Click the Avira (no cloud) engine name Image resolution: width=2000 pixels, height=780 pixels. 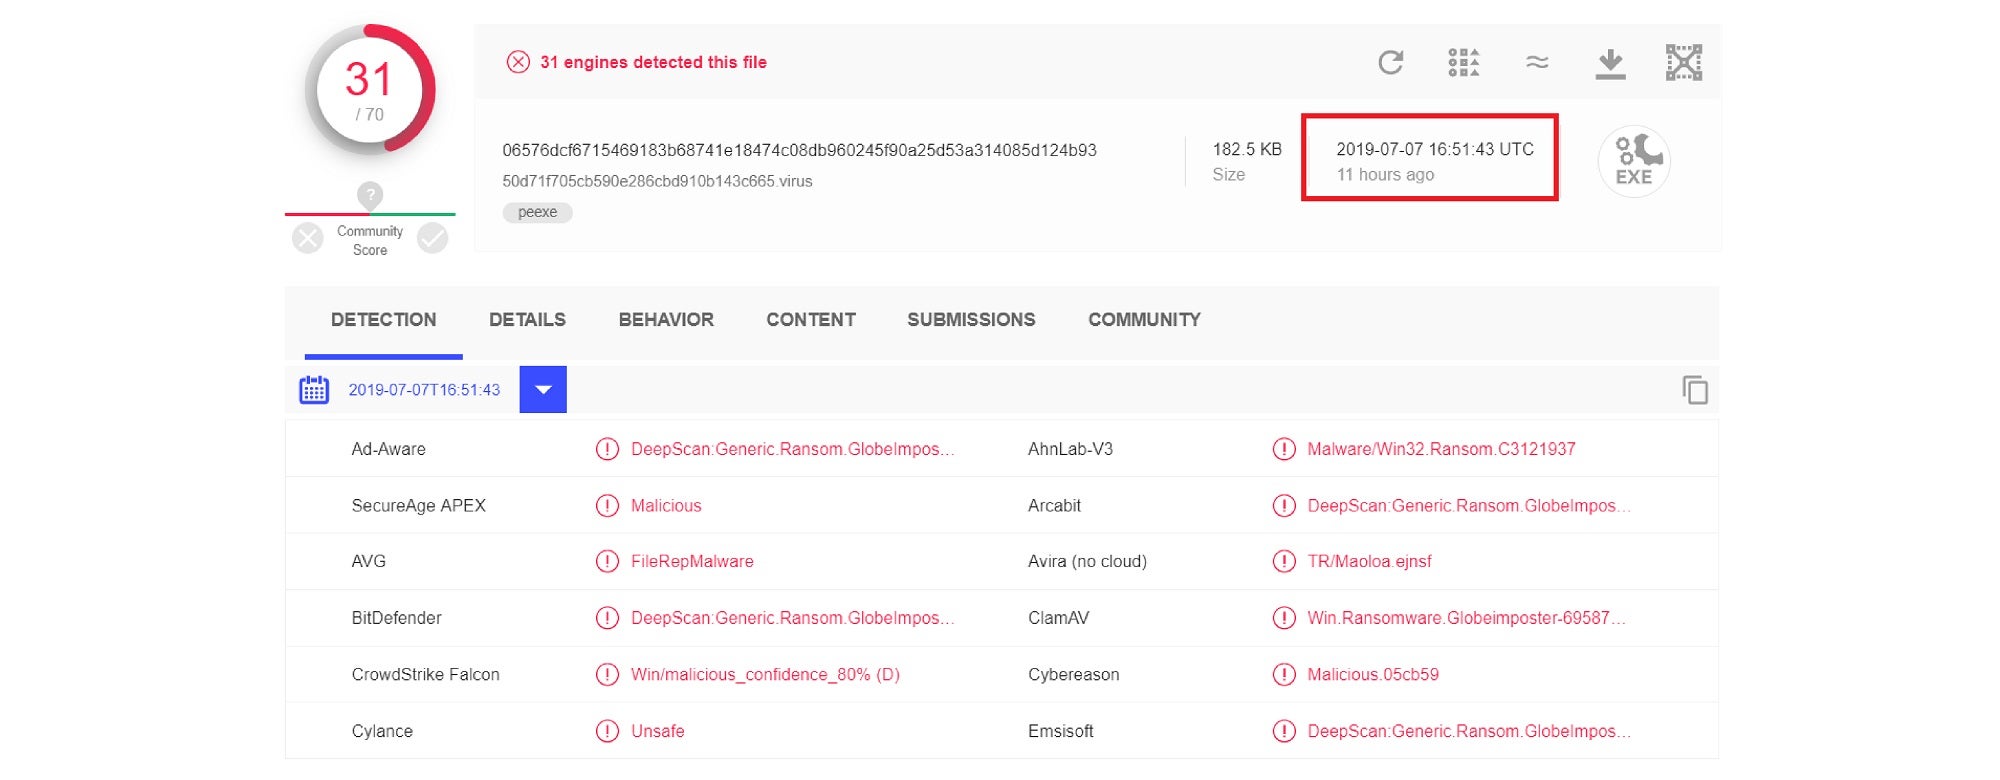(1087, 562)
